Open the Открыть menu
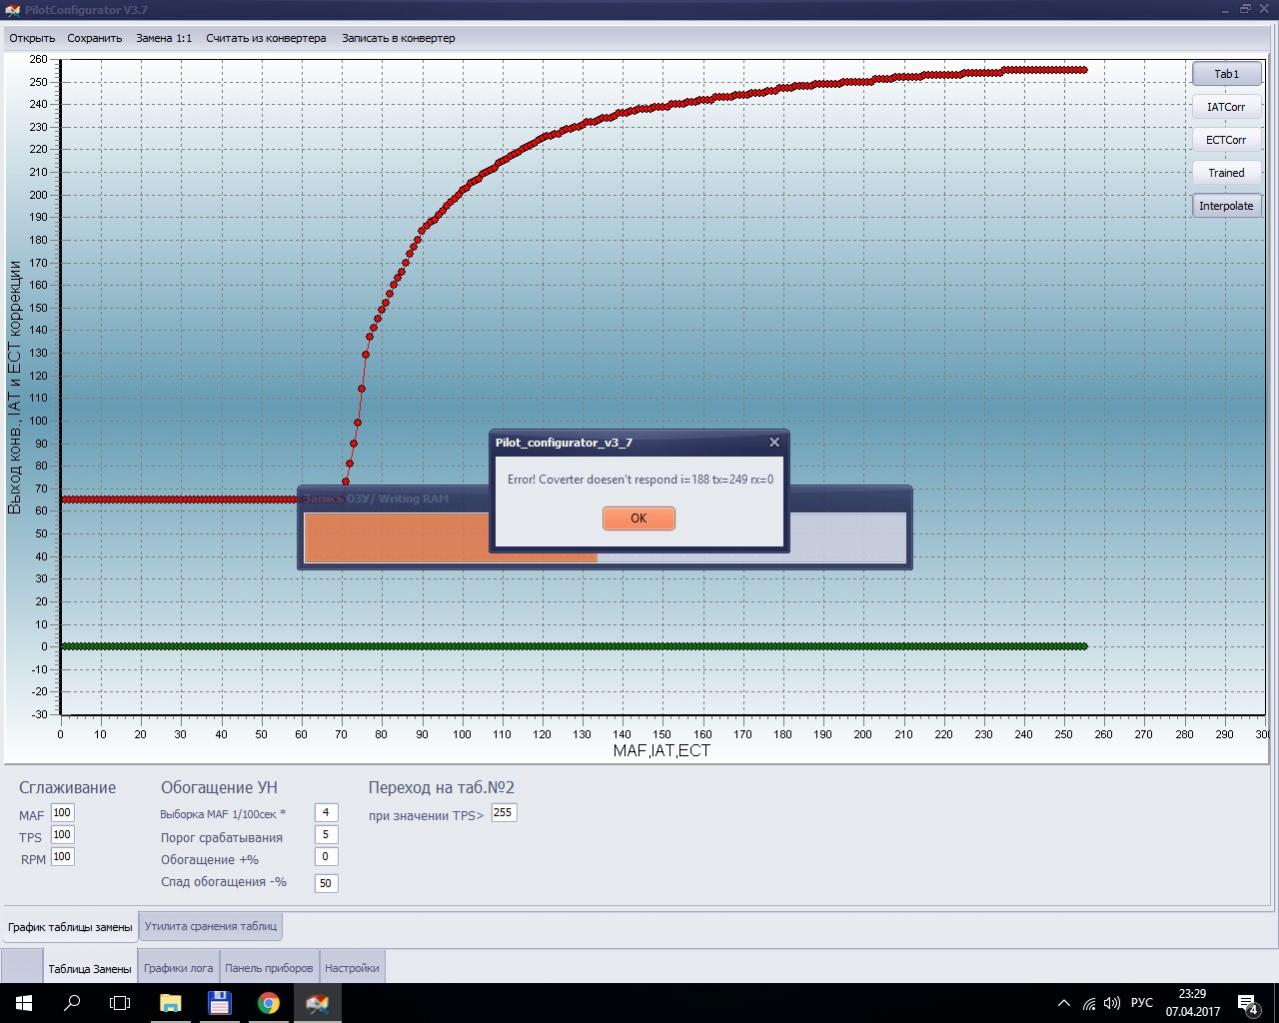Image resolution: width=1279 pixels, height=1023 pixels. coord(32,38)
